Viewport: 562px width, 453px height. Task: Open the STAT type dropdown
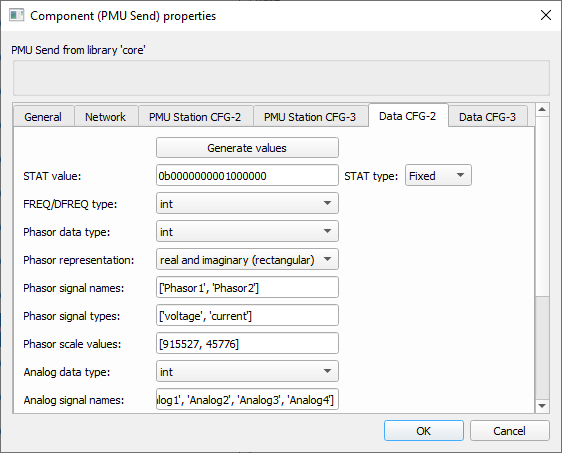click(x=438, y=175)
